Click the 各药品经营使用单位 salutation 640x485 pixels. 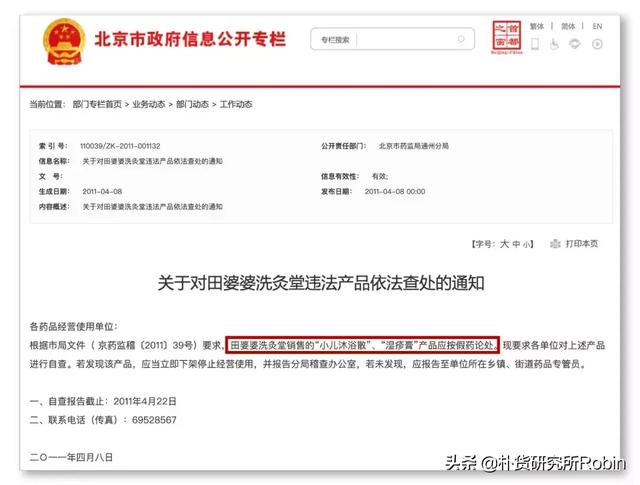point(73,327)
